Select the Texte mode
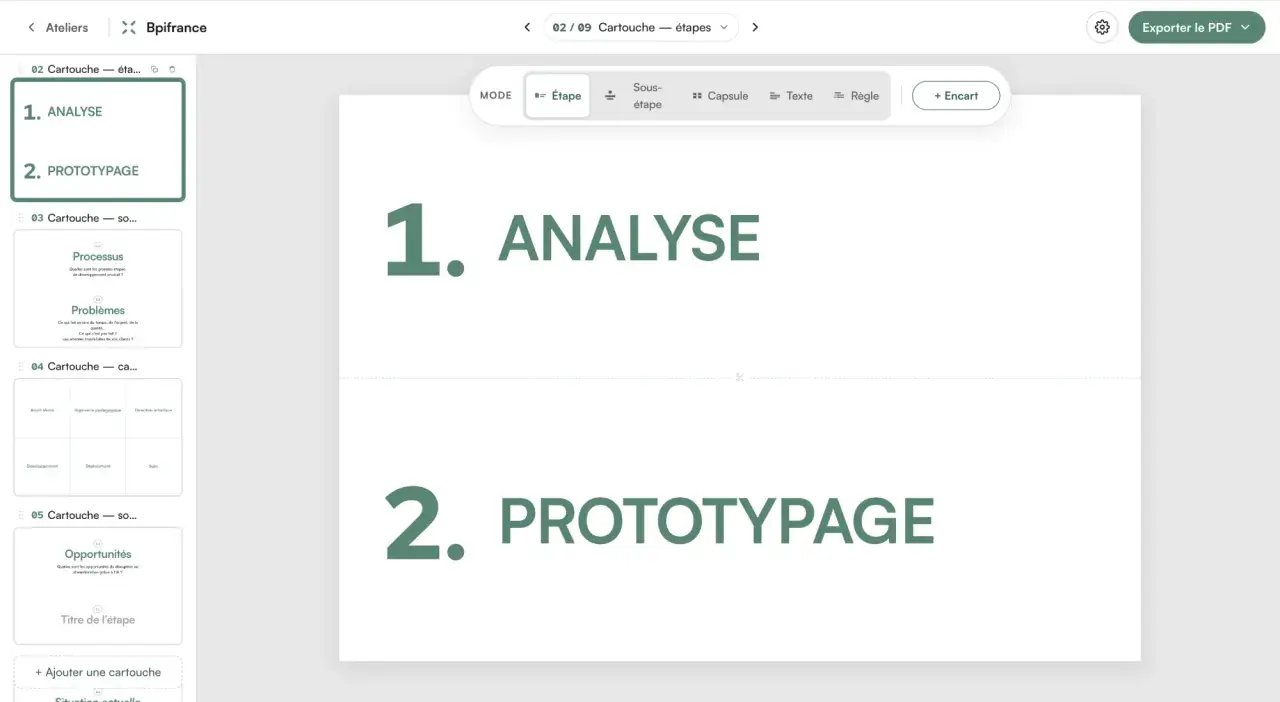This screenshot has width=1280, height=702. tap(791, 96)
